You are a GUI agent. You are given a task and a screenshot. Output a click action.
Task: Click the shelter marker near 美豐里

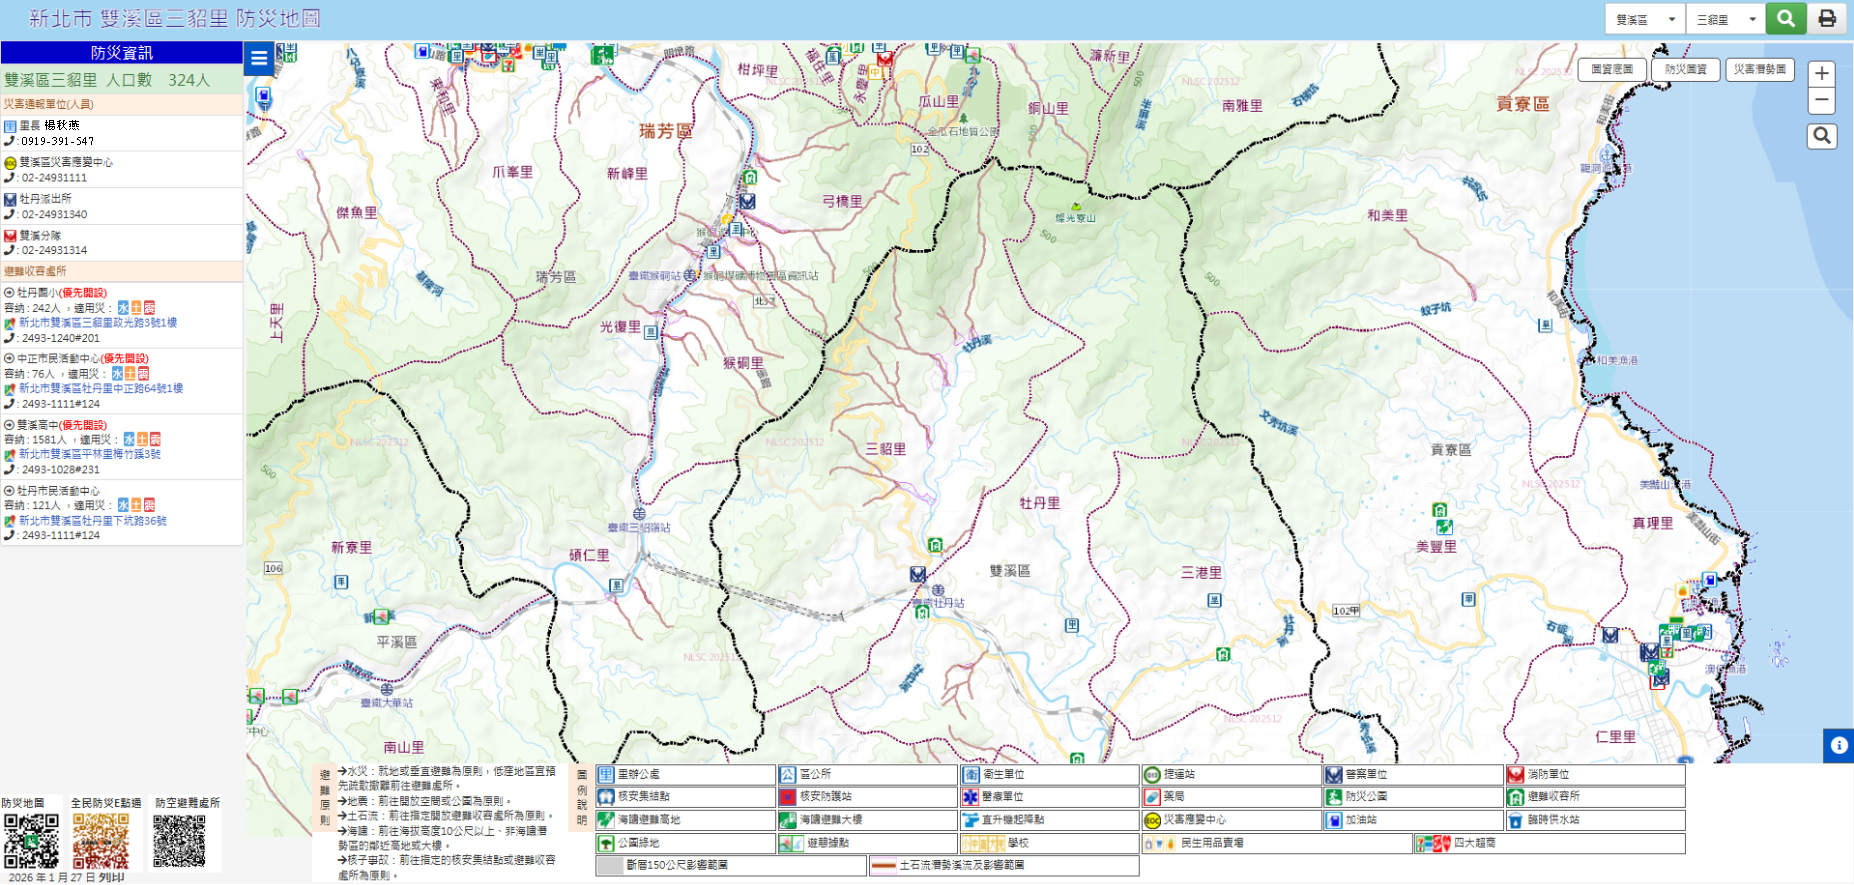(1439, 510)
